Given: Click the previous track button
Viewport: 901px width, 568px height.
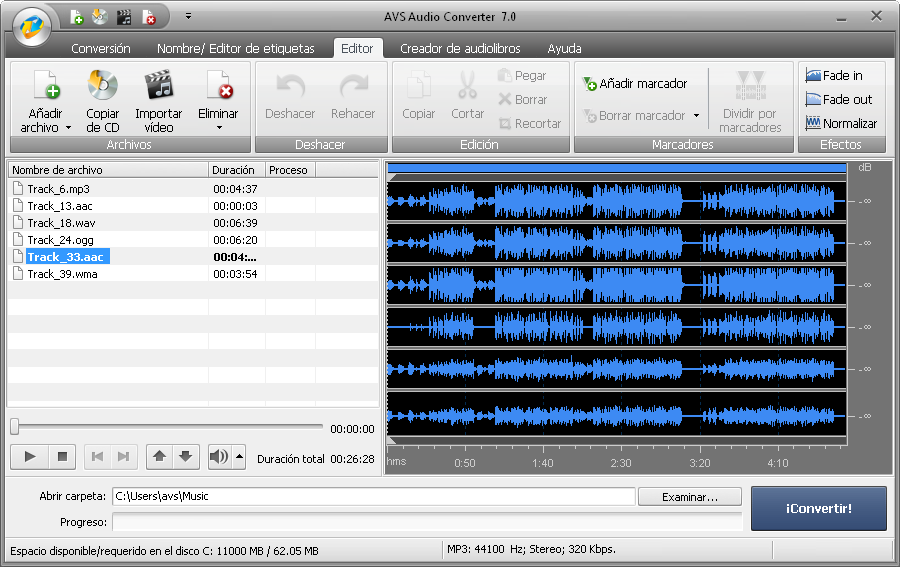Looking at the screenshot, I should (x=98, y=456).
